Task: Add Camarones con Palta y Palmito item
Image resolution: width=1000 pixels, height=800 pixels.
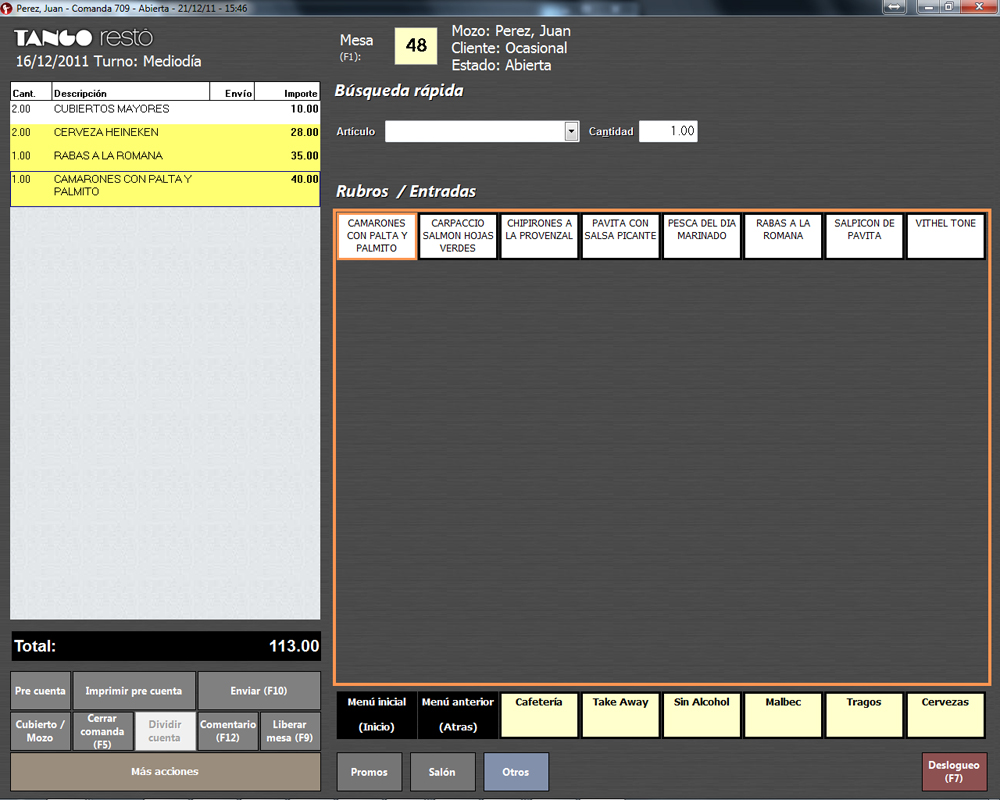Action: [x=377, y=236]
